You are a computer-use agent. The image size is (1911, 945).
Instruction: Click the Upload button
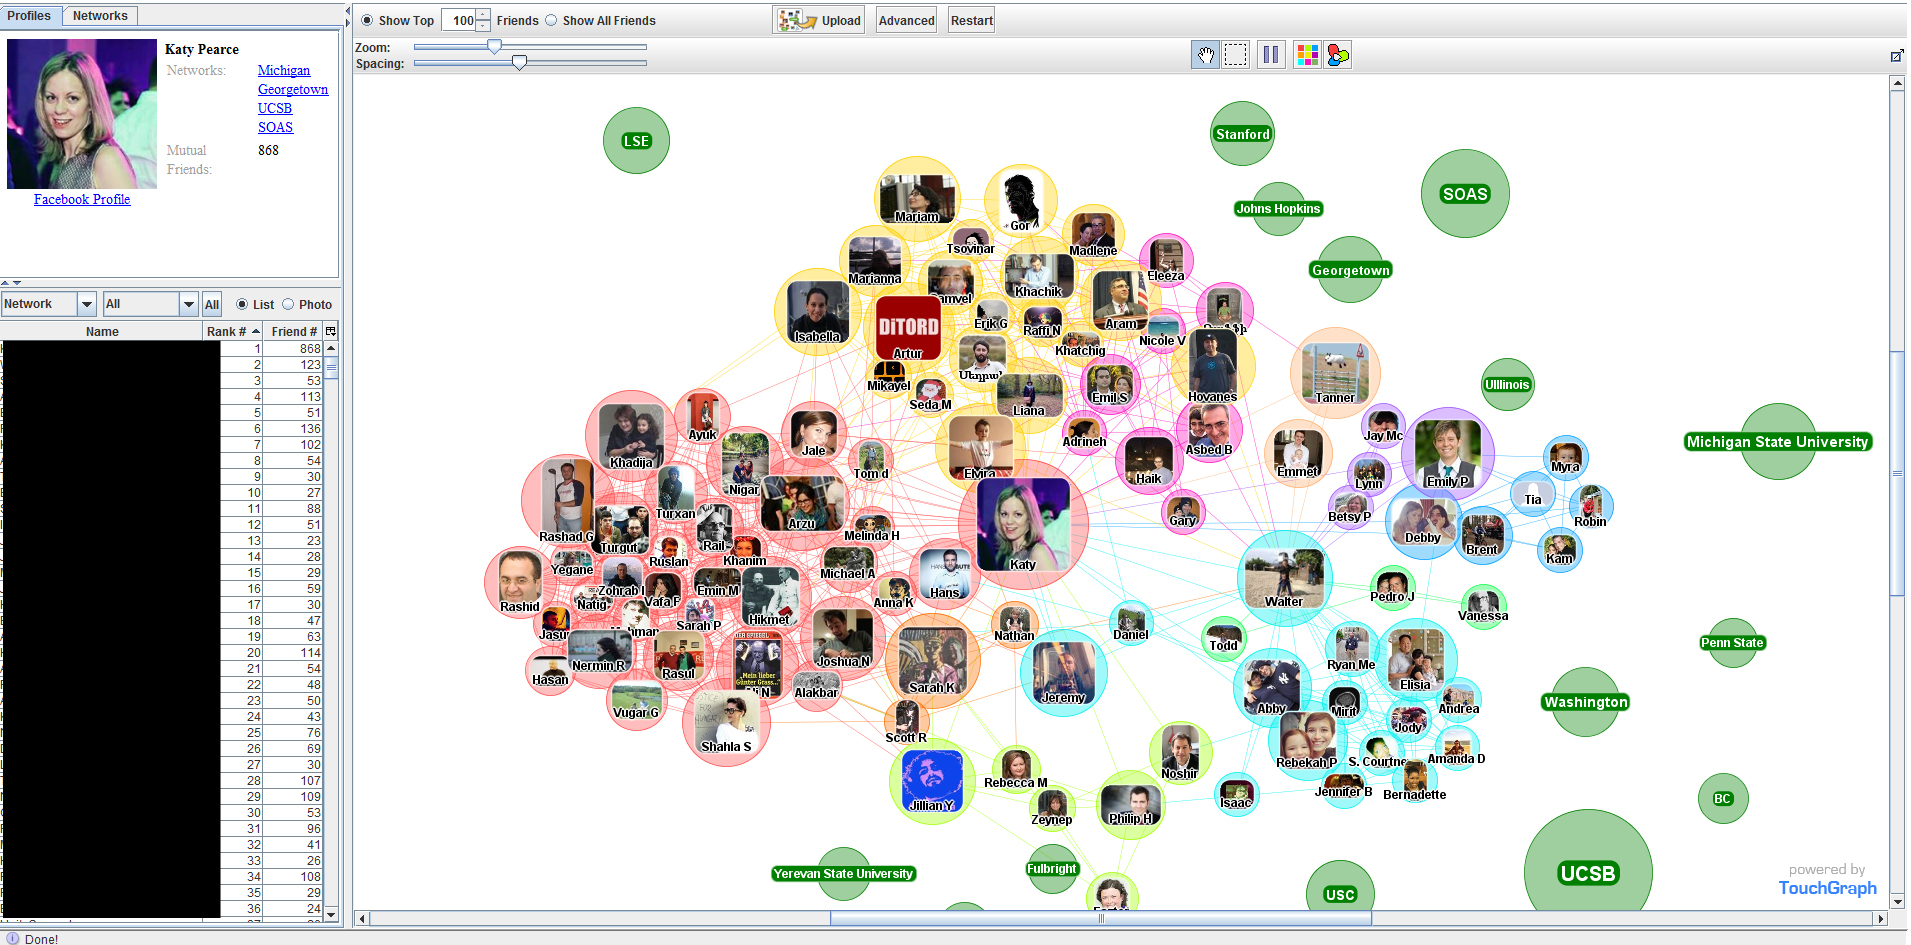[819, 20]
